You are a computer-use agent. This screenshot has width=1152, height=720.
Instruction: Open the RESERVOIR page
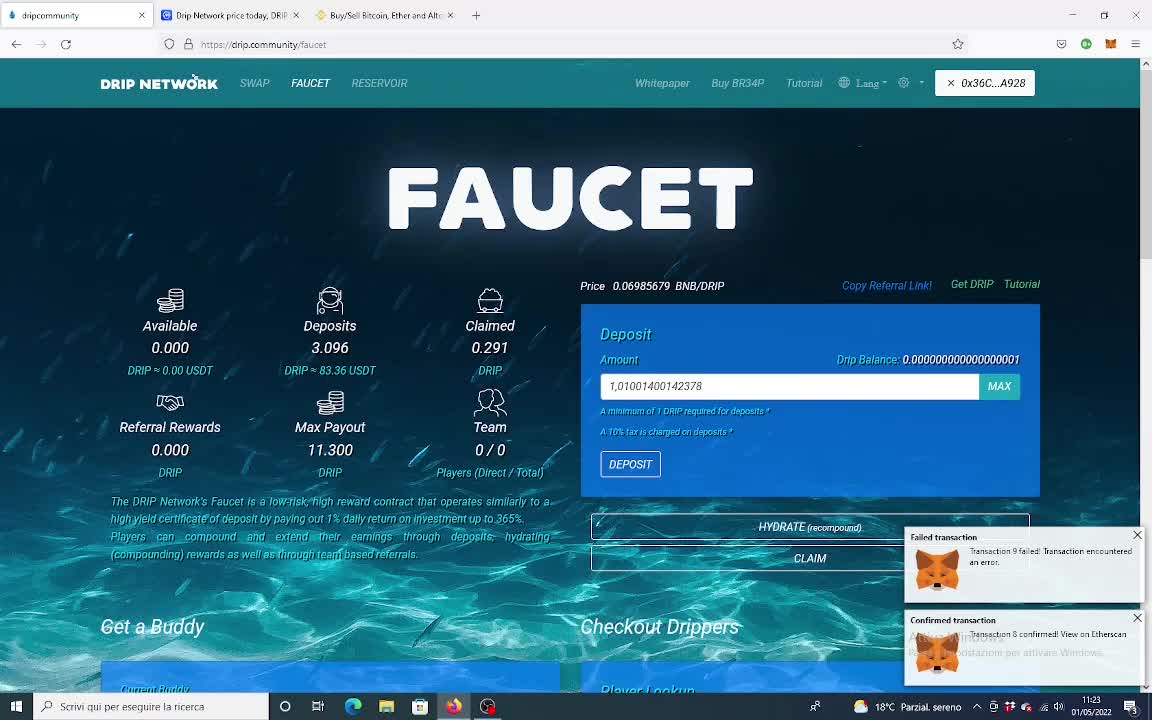pyautogui.click(x=379, y=83)
